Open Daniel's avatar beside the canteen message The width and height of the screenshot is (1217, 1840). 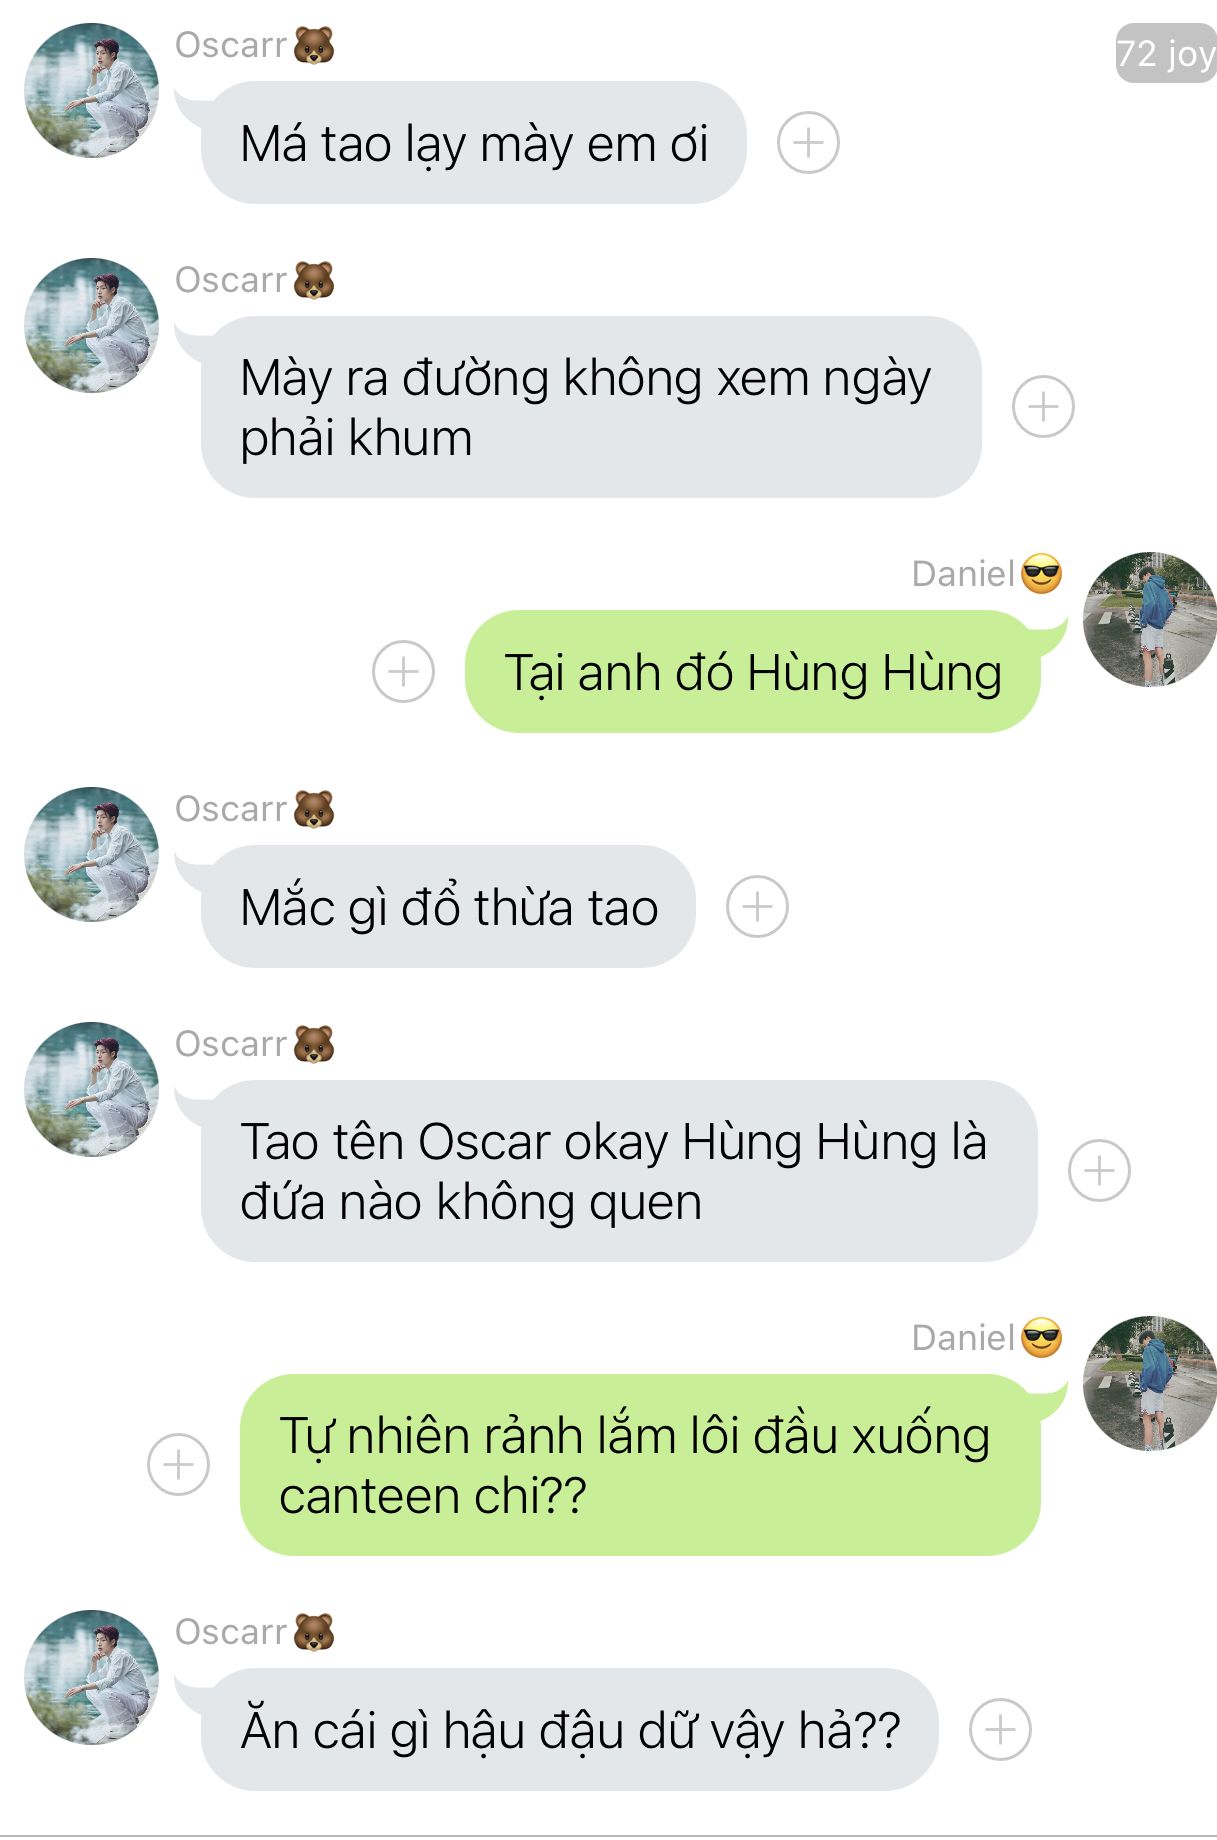[1150, 1383]
